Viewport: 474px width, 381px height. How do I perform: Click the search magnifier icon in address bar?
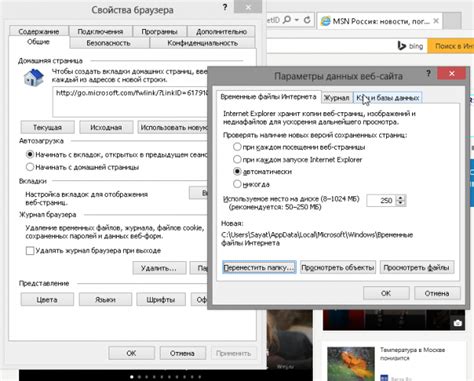(287, 20)
